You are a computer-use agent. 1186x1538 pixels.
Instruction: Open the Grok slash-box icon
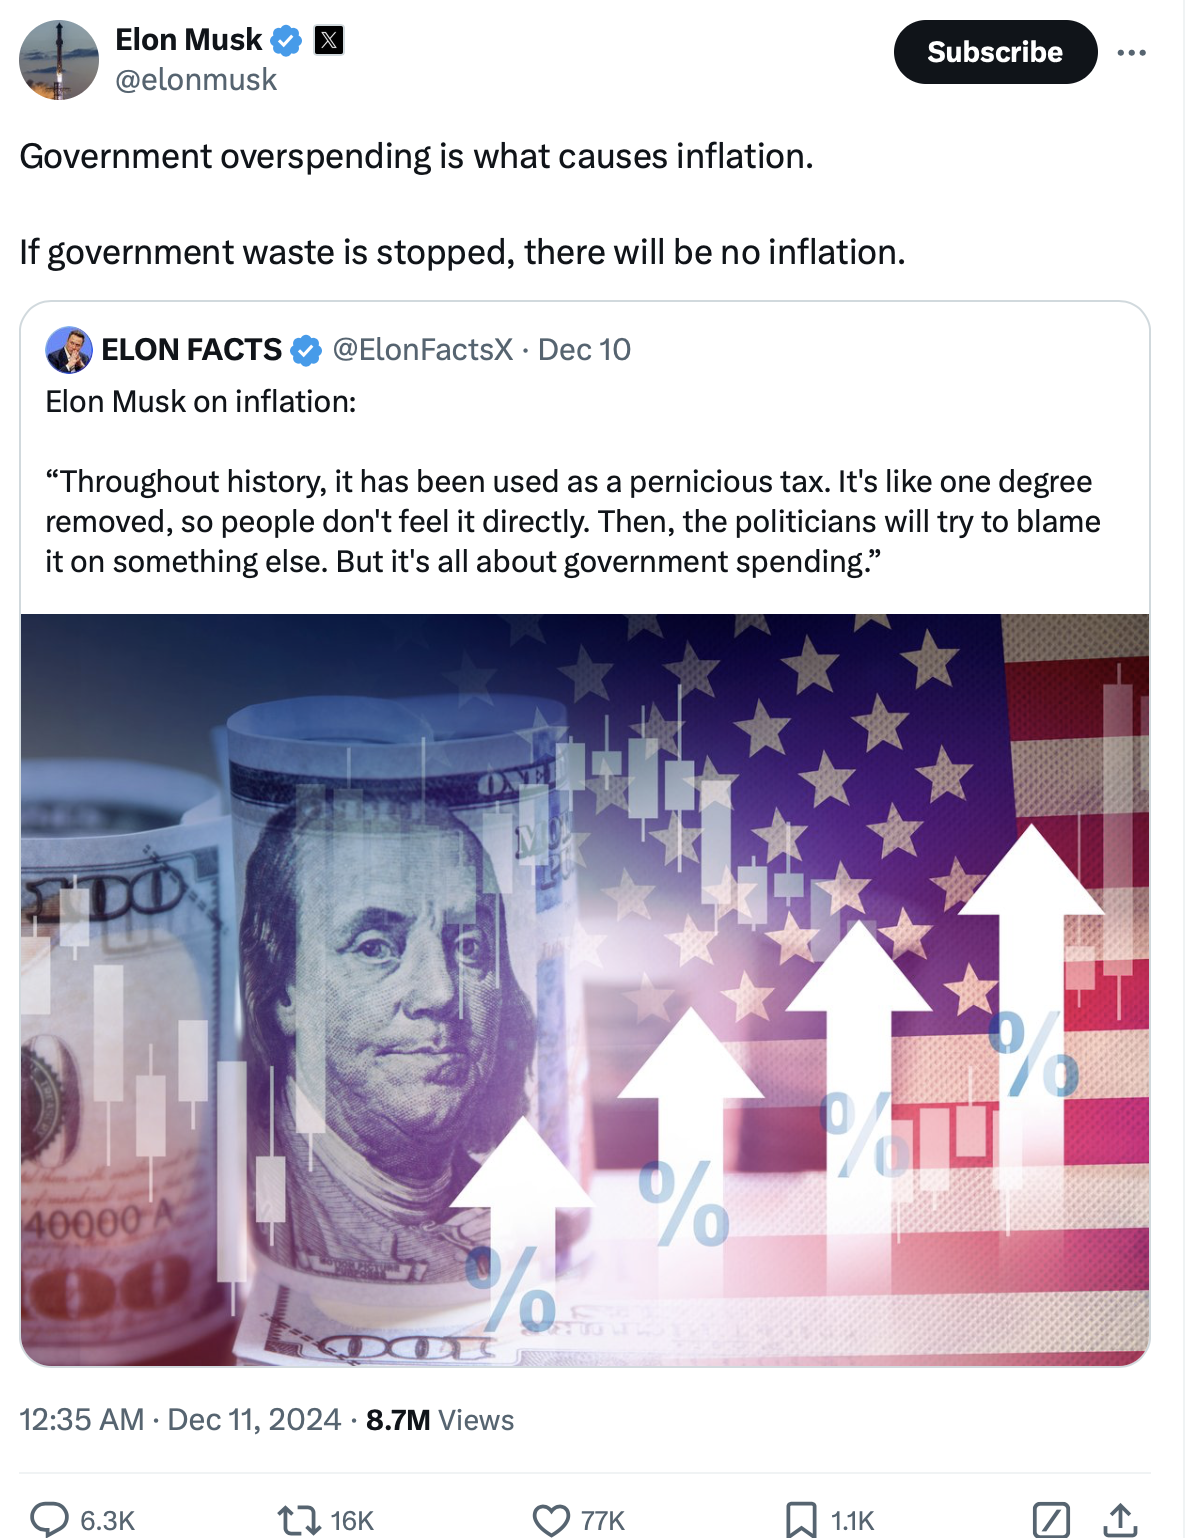point(1051,1520)
